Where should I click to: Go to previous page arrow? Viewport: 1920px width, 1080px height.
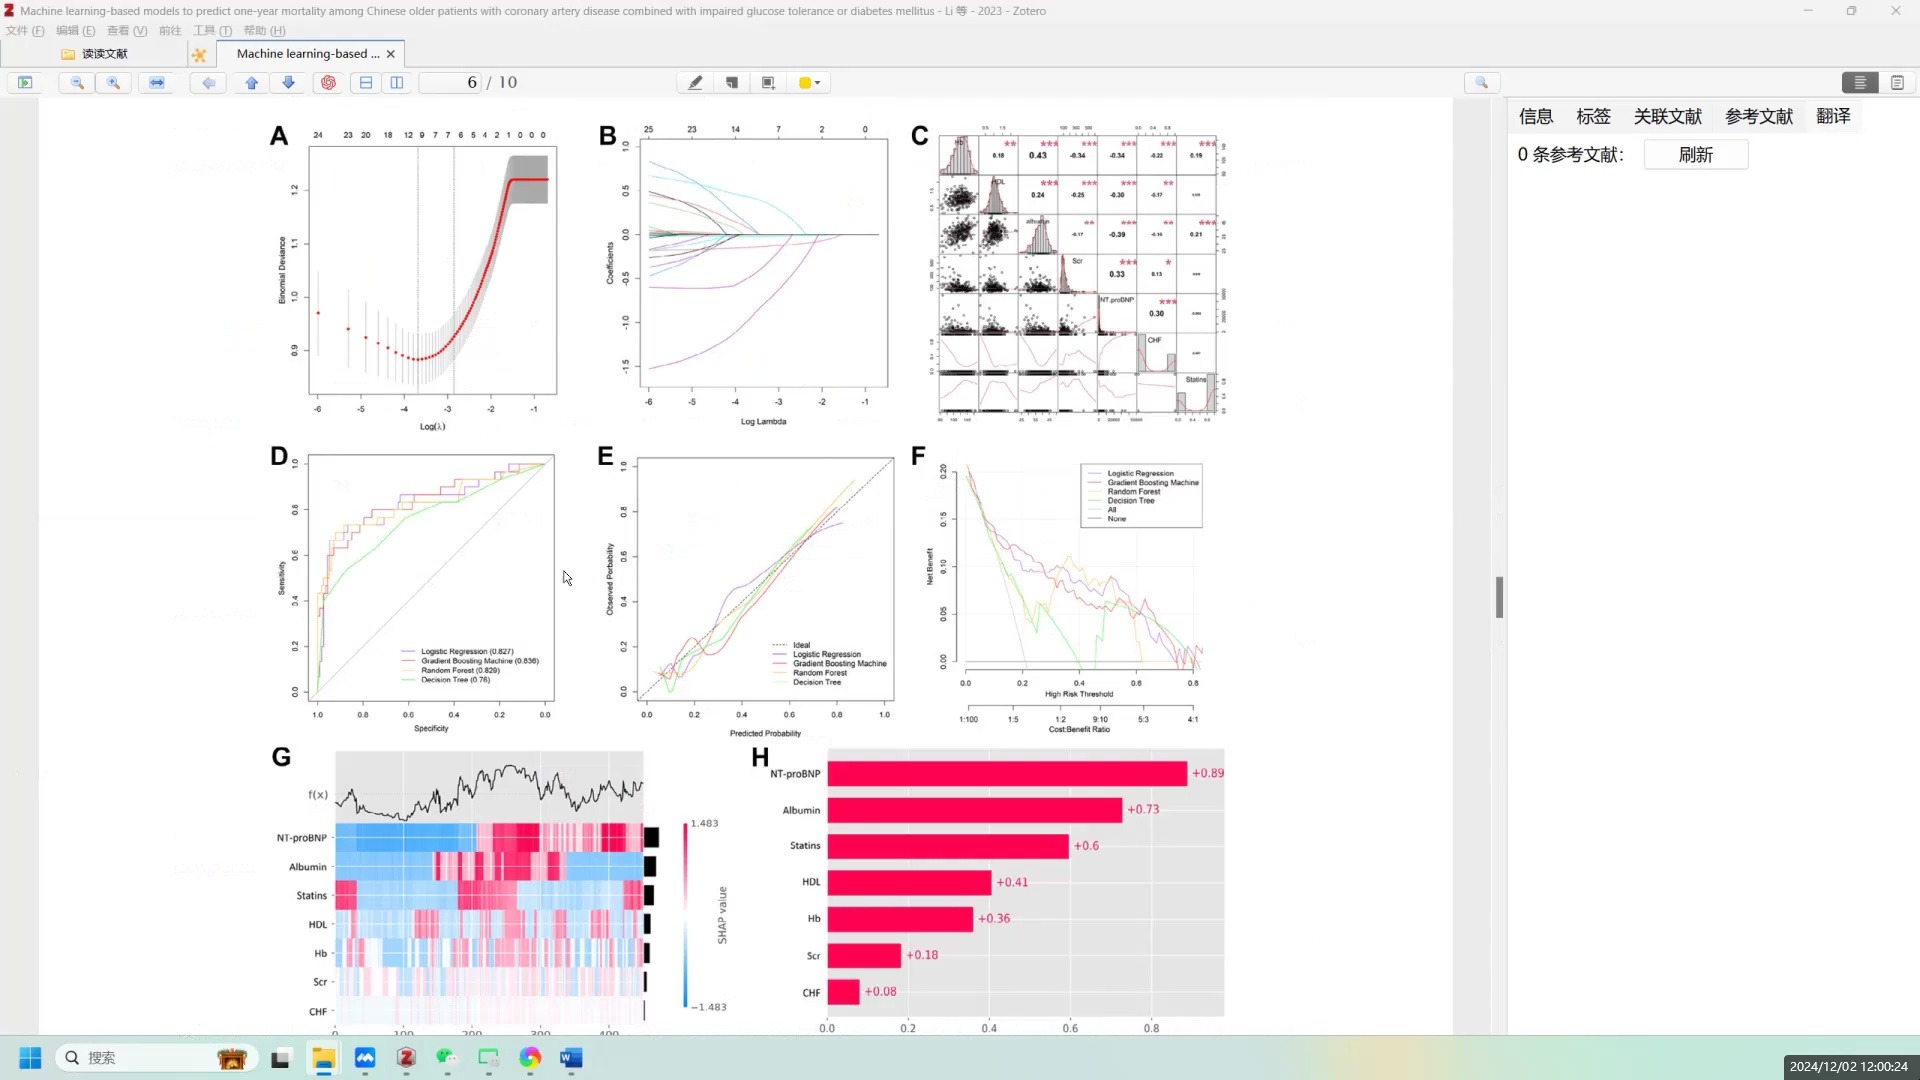click(x=252, y=83)
